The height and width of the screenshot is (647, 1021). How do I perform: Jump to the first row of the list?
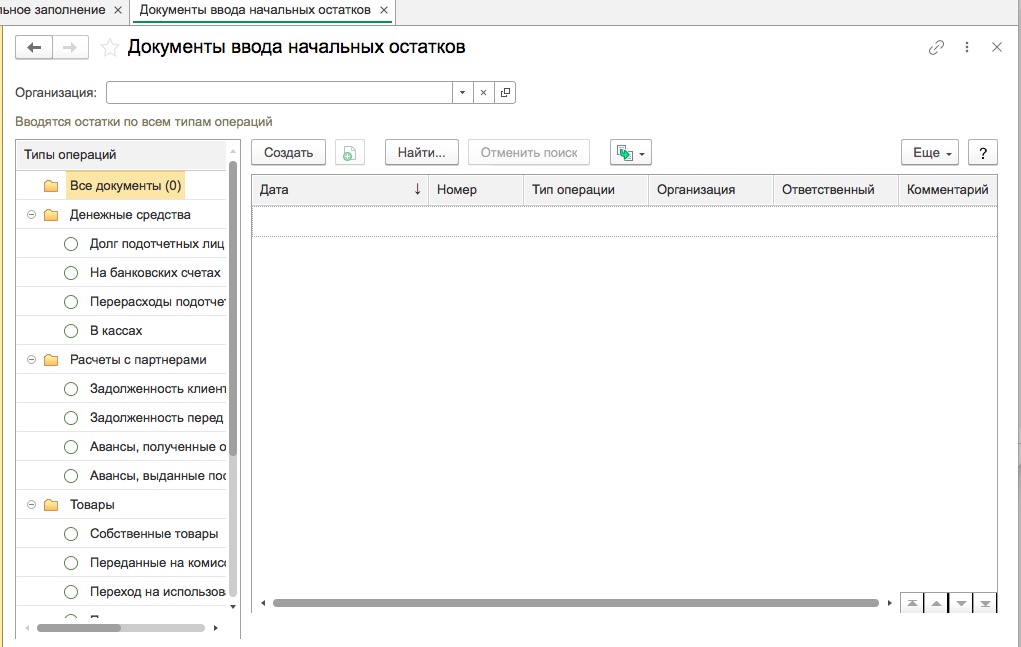click(x=912, y=603)
